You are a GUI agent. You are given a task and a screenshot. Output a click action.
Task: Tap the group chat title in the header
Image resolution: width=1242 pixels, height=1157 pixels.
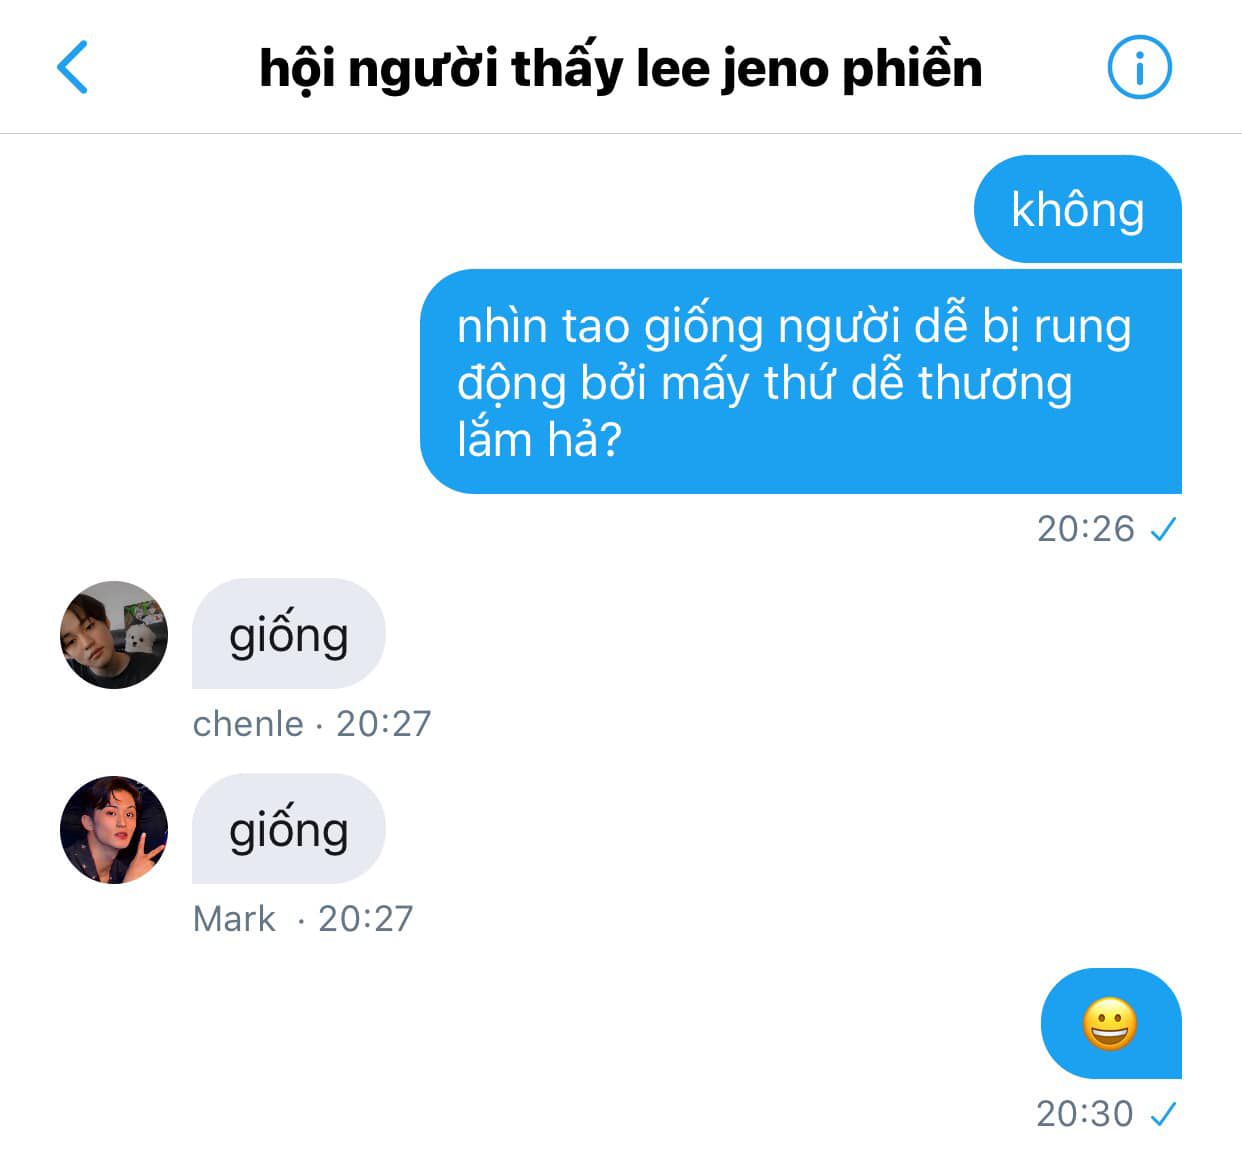[620, 69]
